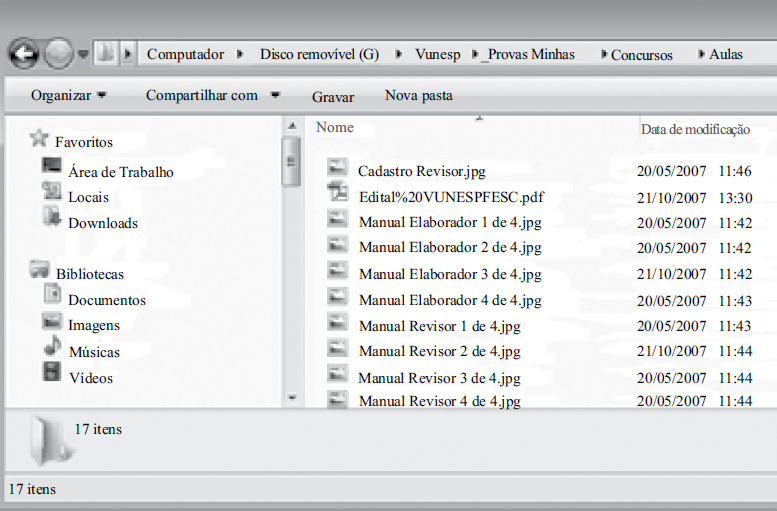This screenshot has width=777, height=511.
Task: Sort files by the Nome column header
Action: [x=335, y=127]
